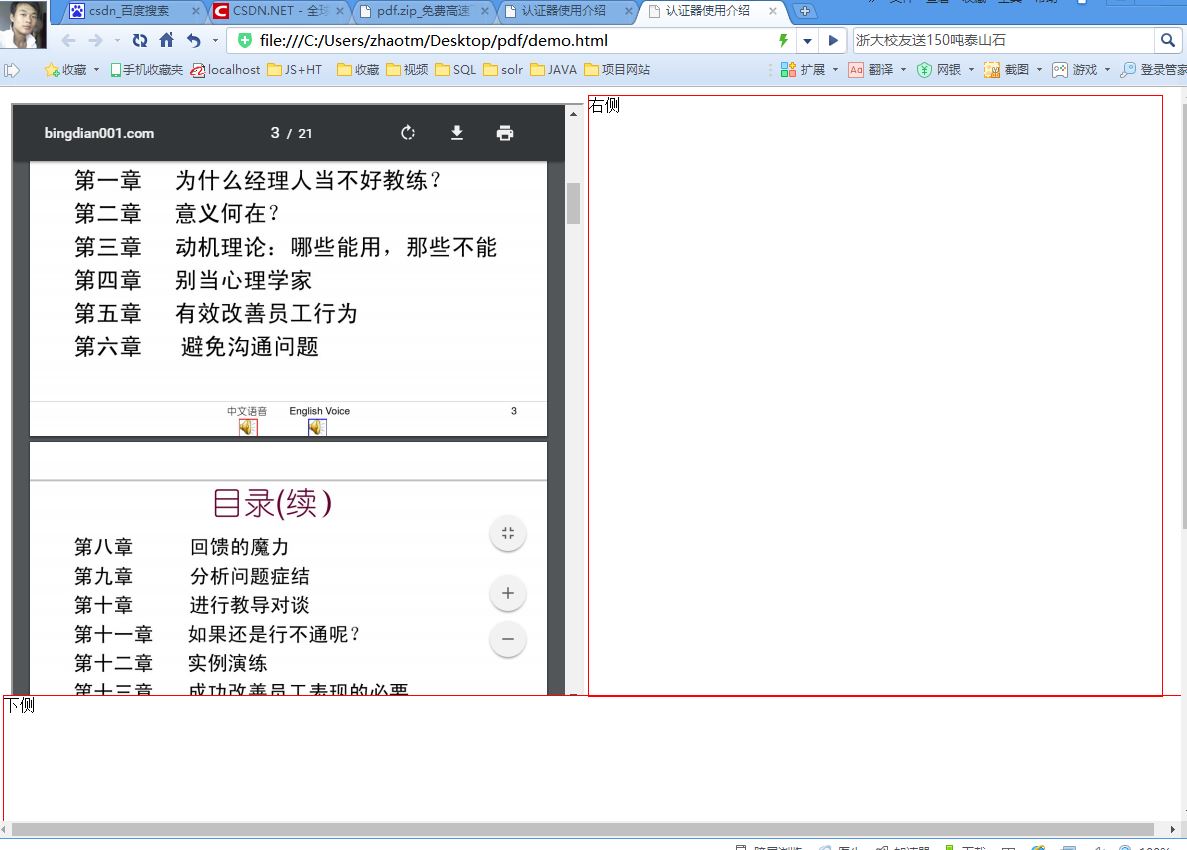Zoom out of the PDF

pos(508,639)
